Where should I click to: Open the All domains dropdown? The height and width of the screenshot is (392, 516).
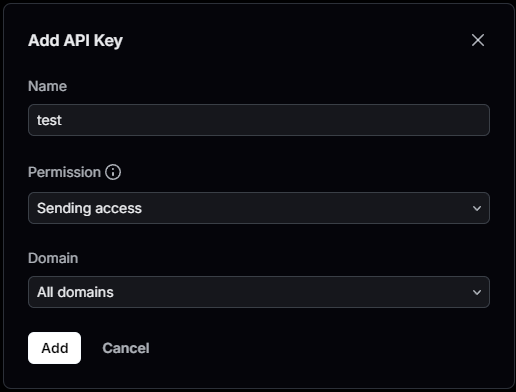pos(259,292)
